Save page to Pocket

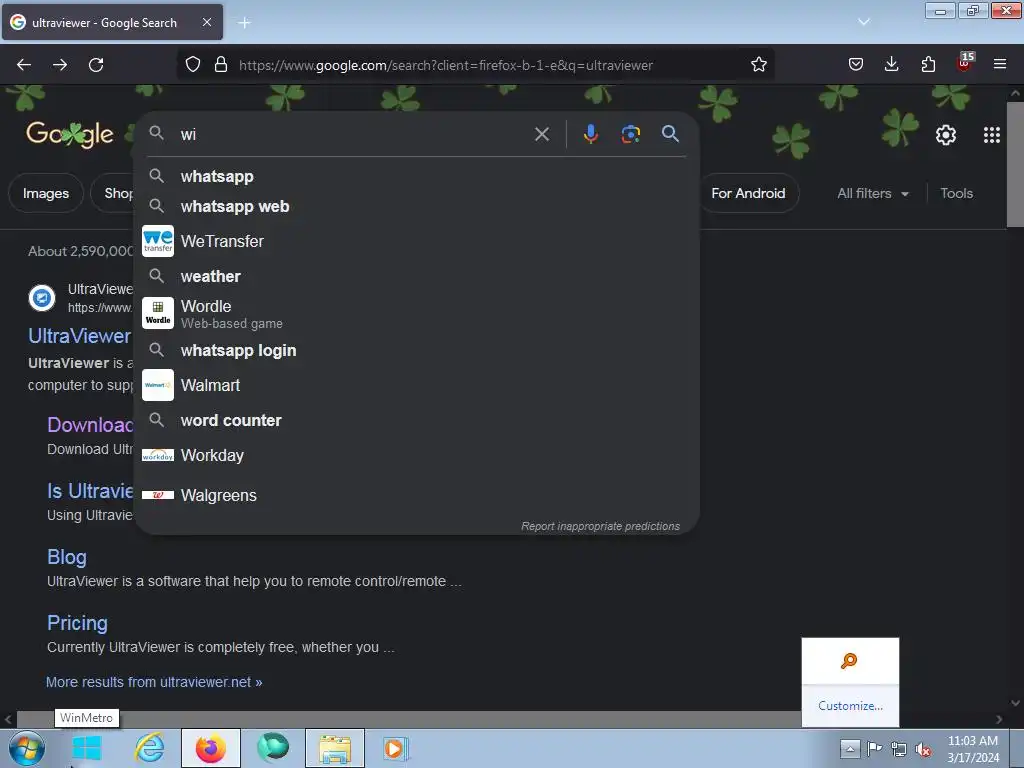point(856,65)
